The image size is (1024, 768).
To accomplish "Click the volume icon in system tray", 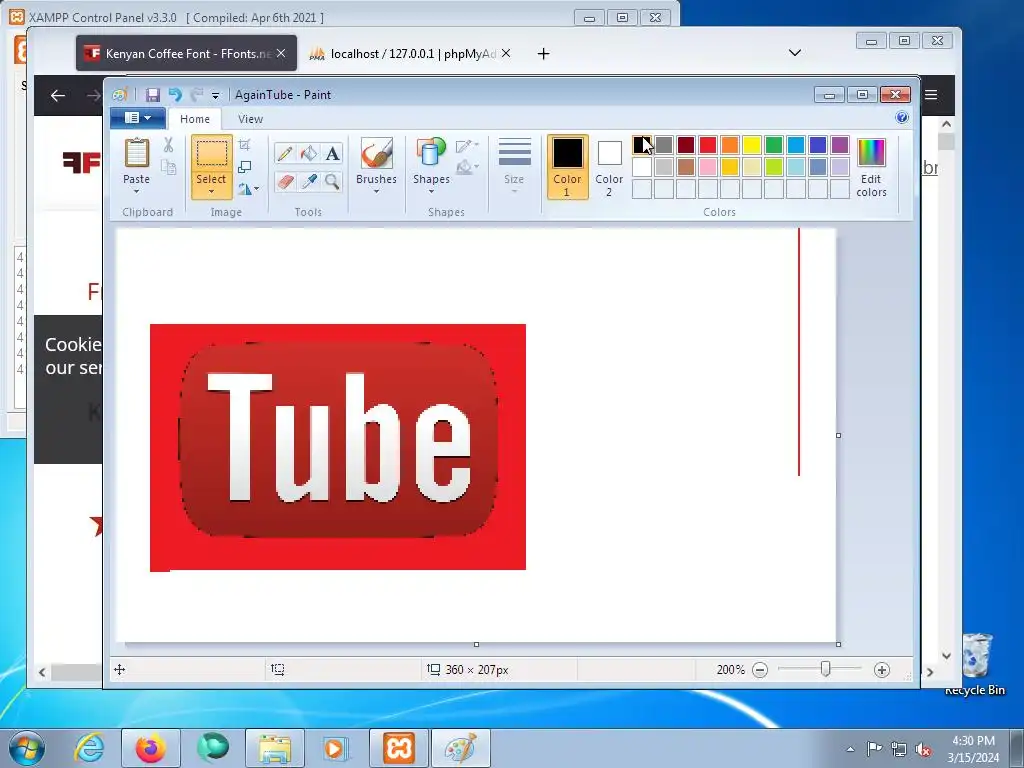I will [x=923, y=750].
